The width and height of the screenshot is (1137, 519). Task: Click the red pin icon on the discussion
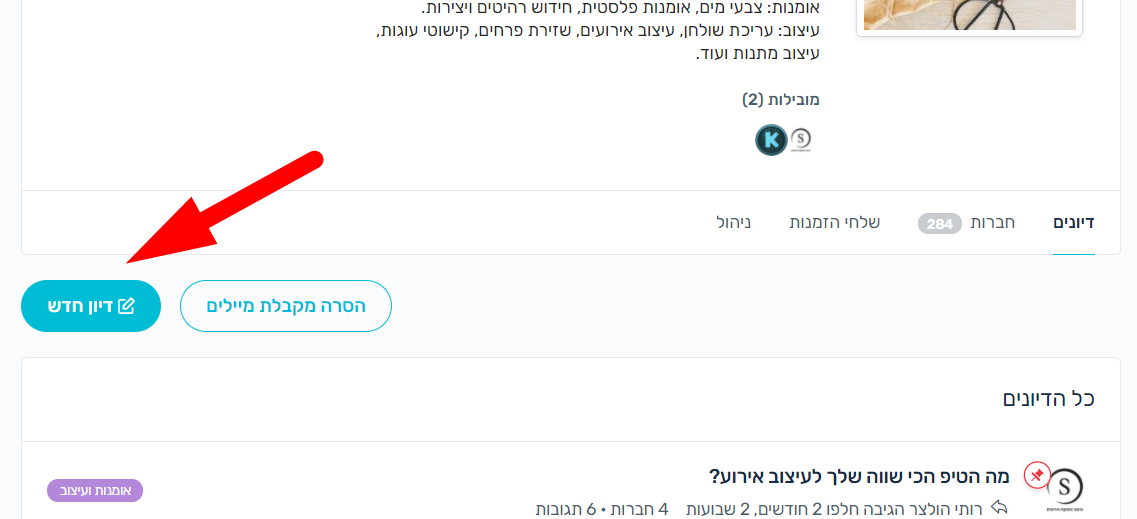click(1037, 476)
